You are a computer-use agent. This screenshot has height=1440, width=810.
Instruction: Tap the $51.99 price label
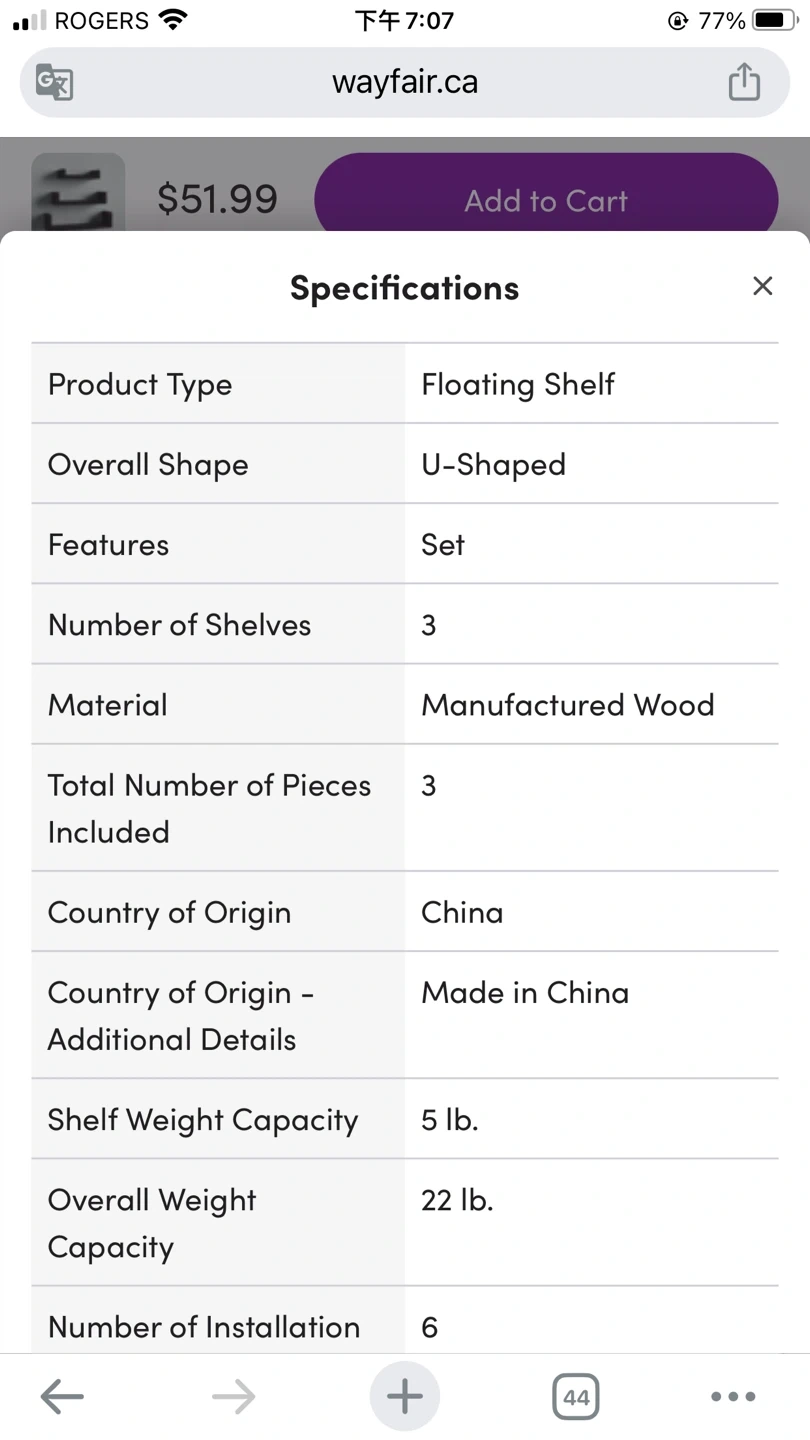point(217,199)
